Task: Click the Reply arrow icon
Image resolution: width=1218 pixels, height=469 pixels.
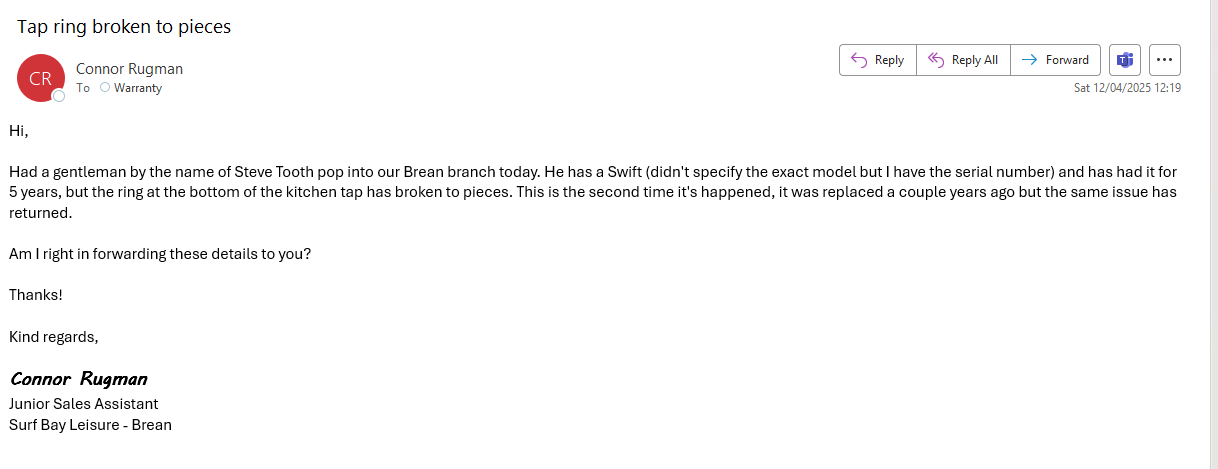Action: point(858,60)
